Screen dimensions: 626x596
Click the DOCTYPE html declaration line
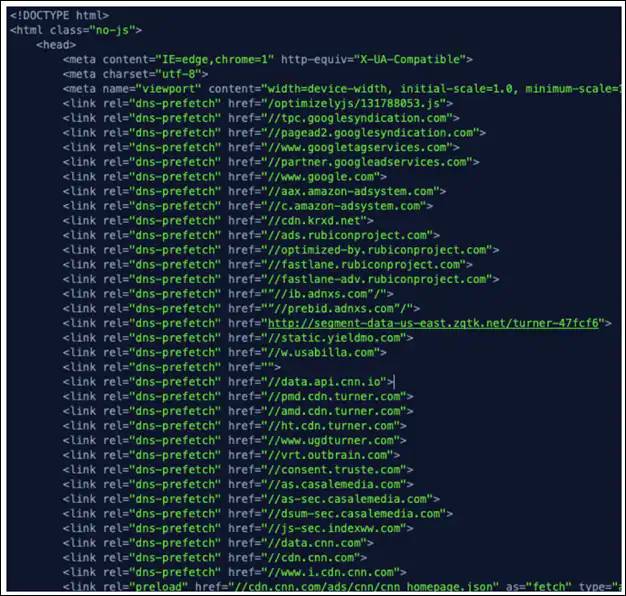click(61, 16)
